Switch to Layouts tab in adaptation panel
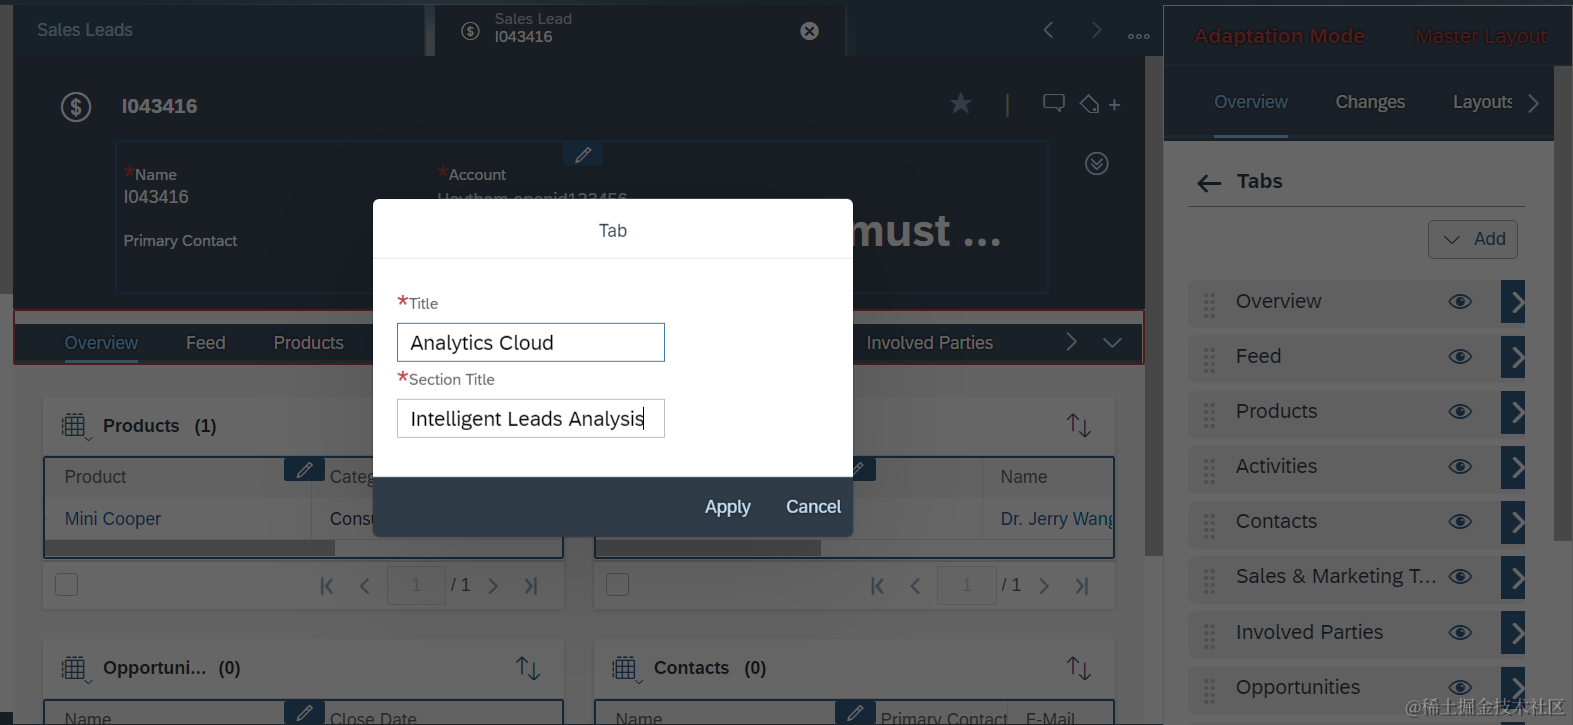The width and height of the screenshot is (1573, 725). [x=1482, y=102]
